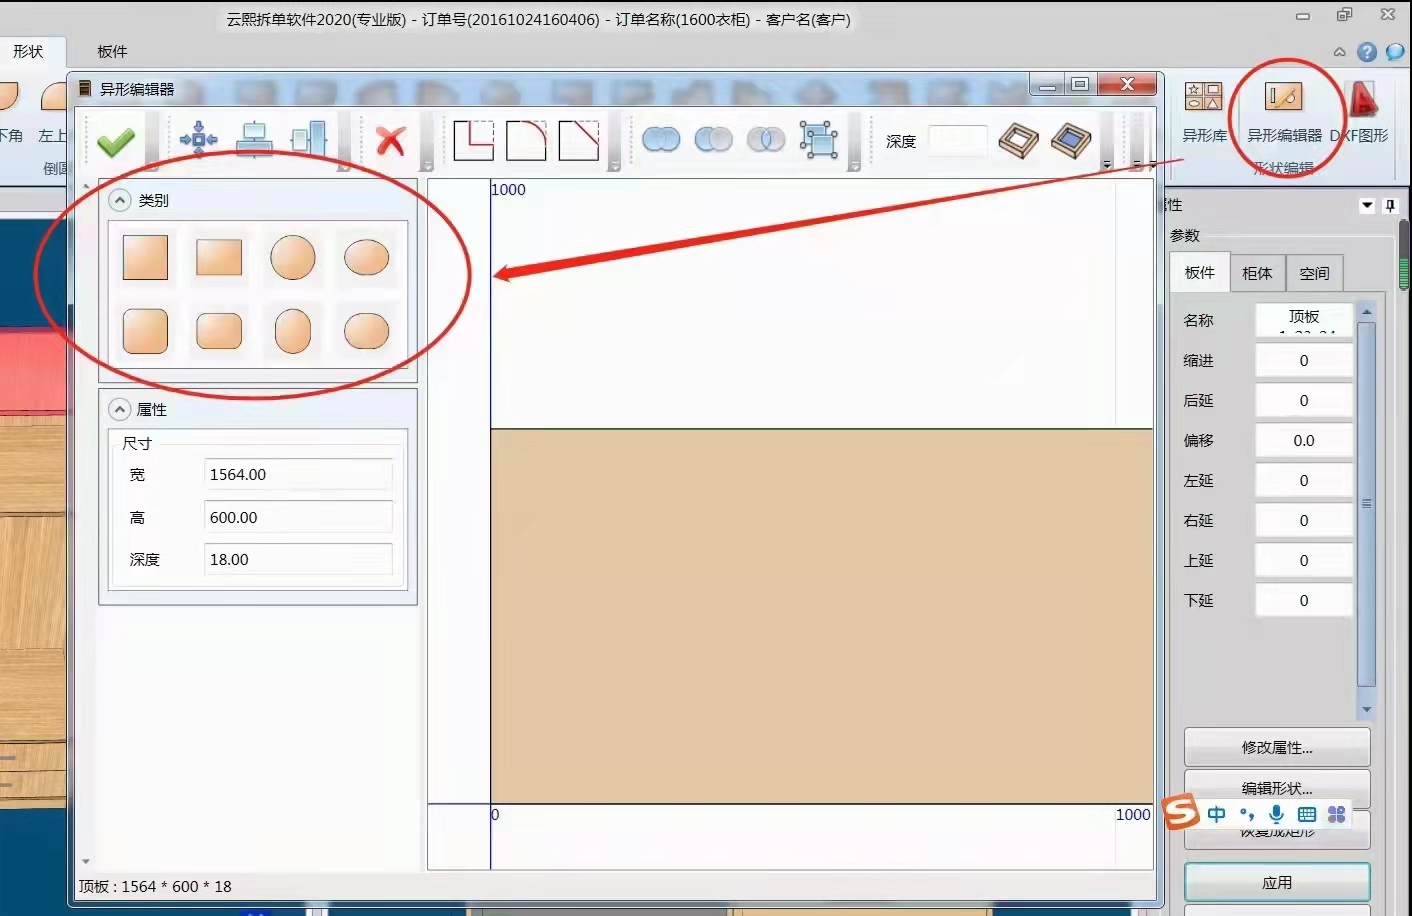Confirm shape with the green checkmark
Image resolution: width=1412 pixels, height=916 pixels.
coord(116,142)
